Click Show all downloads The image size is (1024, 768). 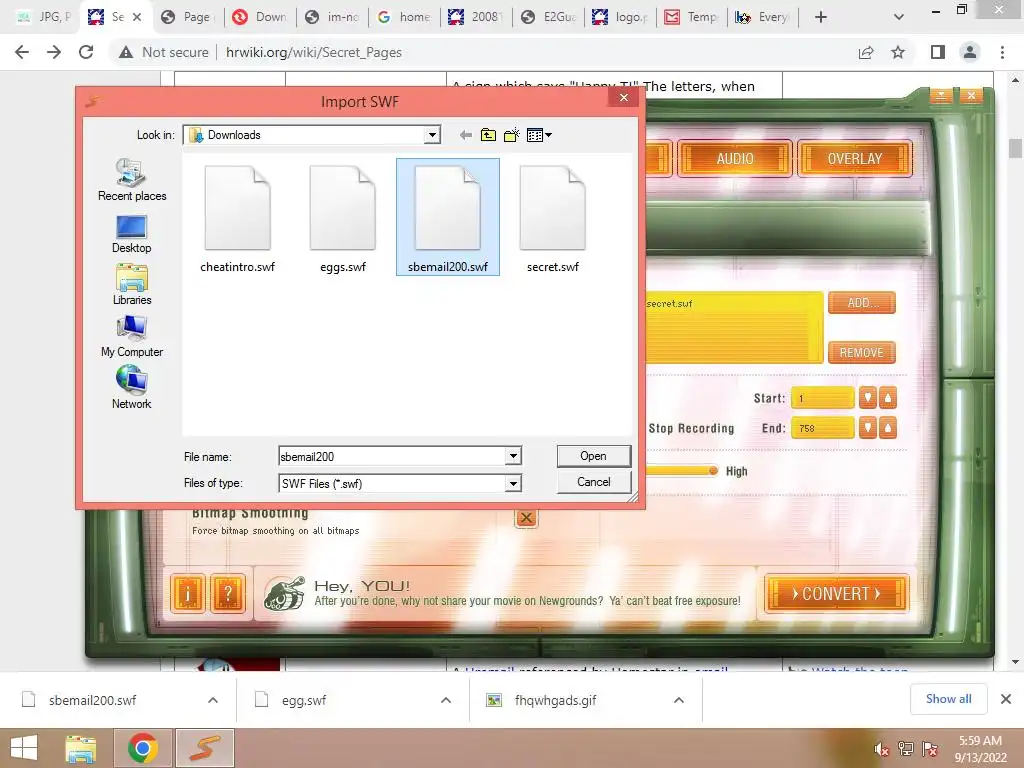948,699
